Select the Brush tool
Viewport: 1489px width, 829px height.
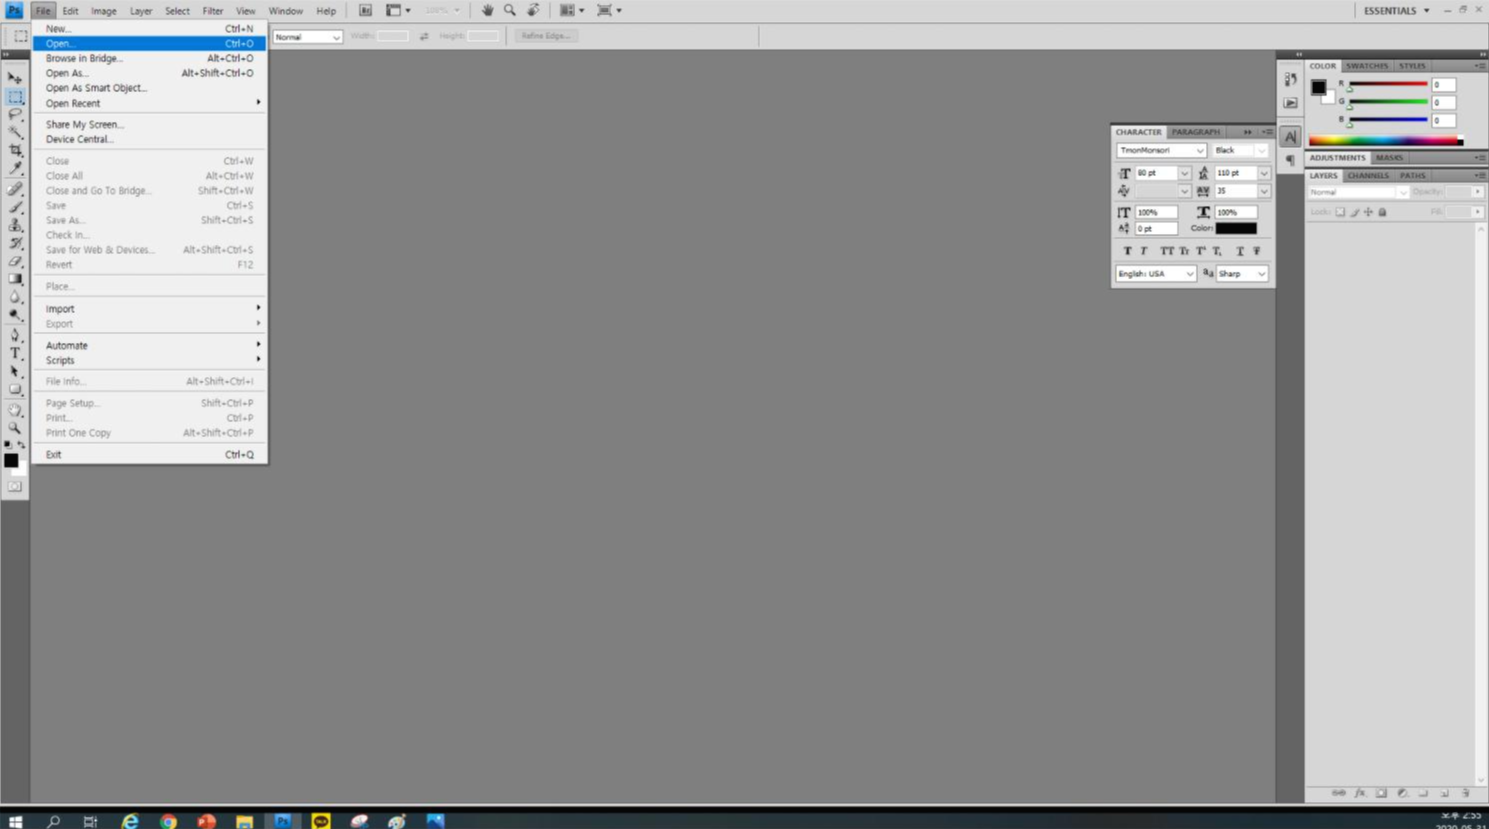click(15, 207)
